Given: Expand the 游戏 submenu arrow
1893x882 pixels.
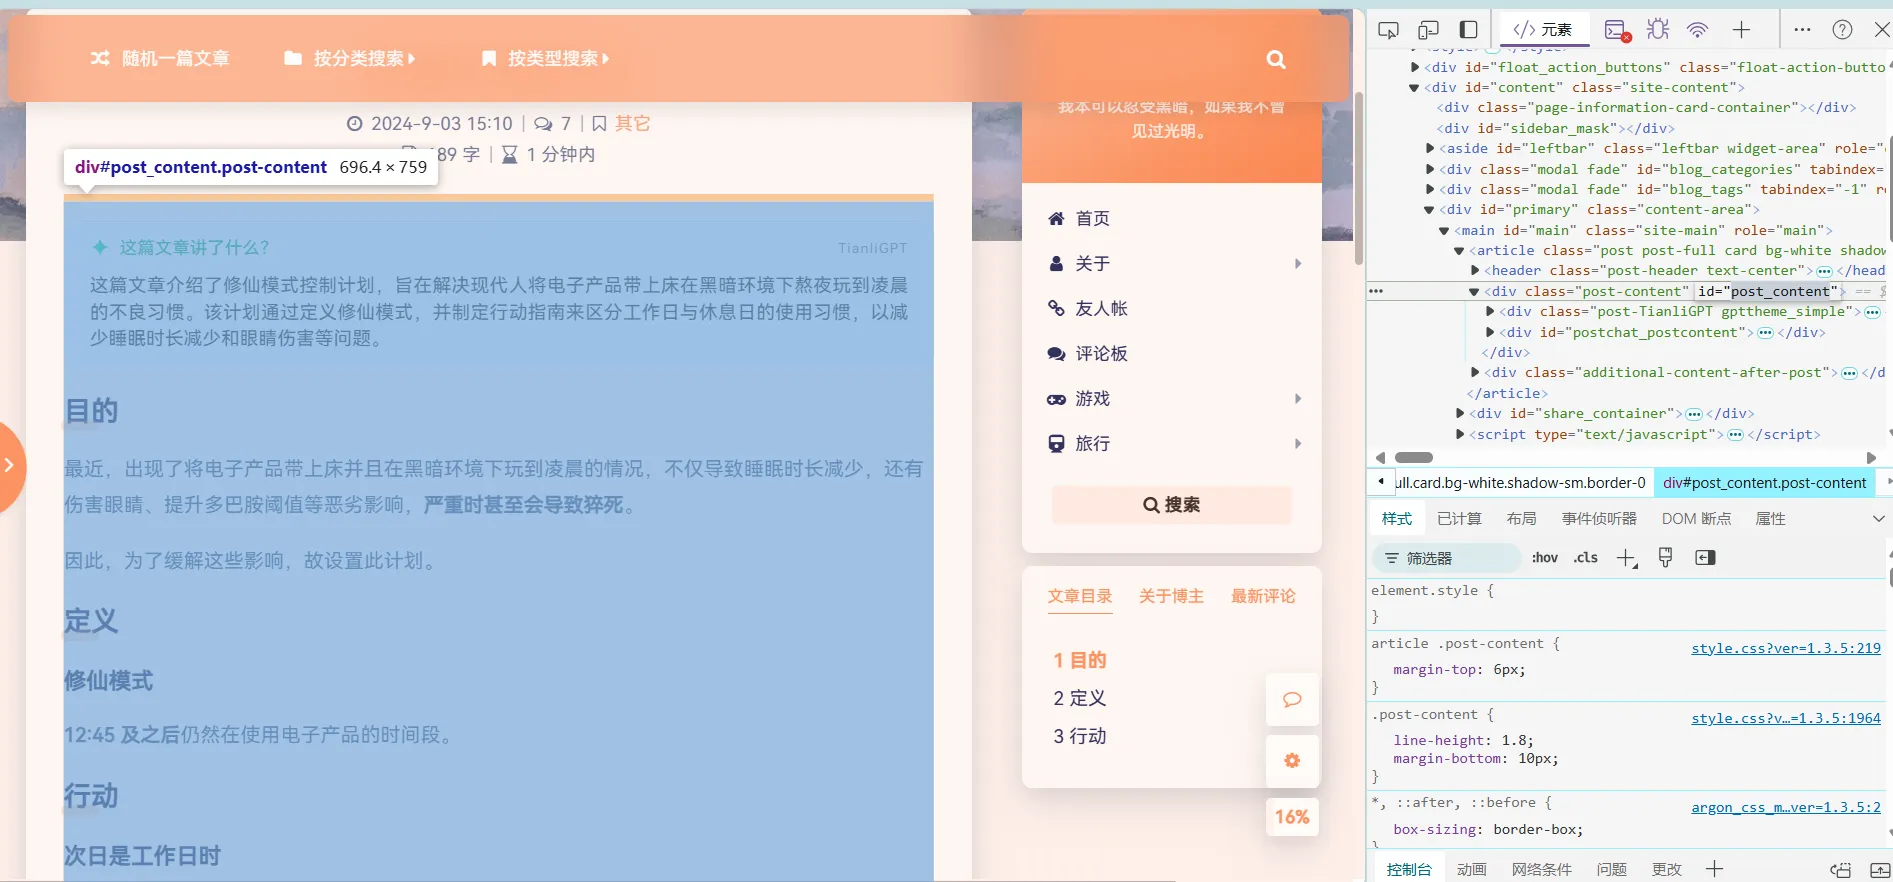Looking at the screenshot, I should (1298, 399).
